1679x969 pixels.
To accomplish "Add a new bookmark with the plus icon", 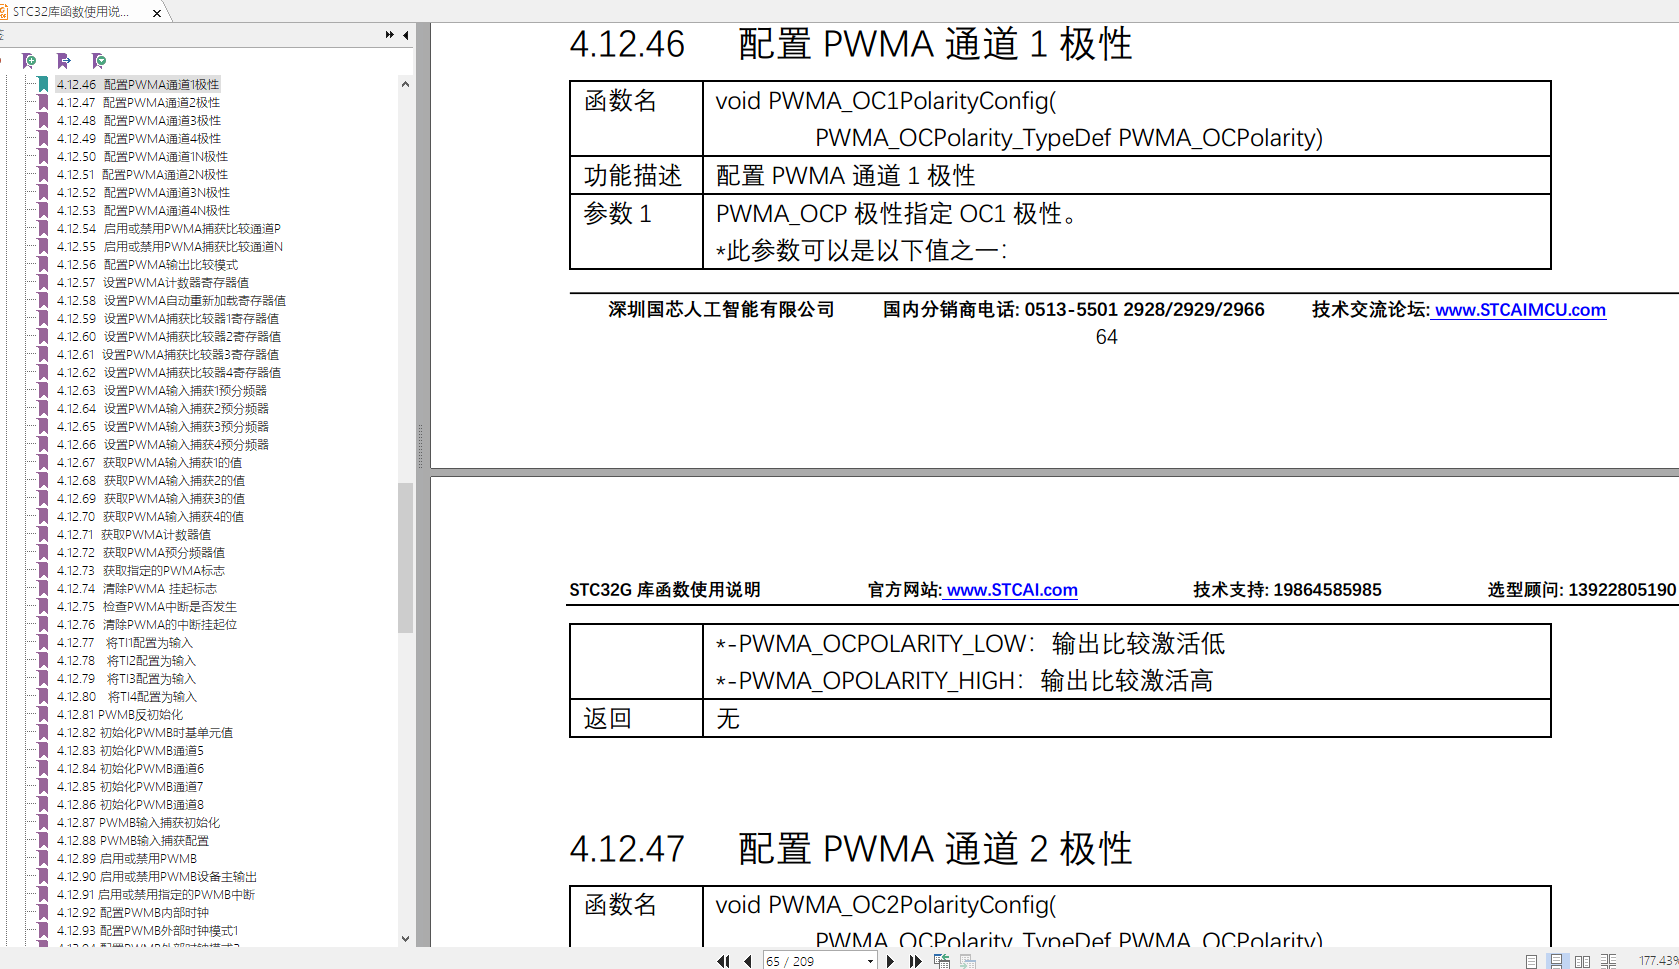I will click(x=30, y=62).
